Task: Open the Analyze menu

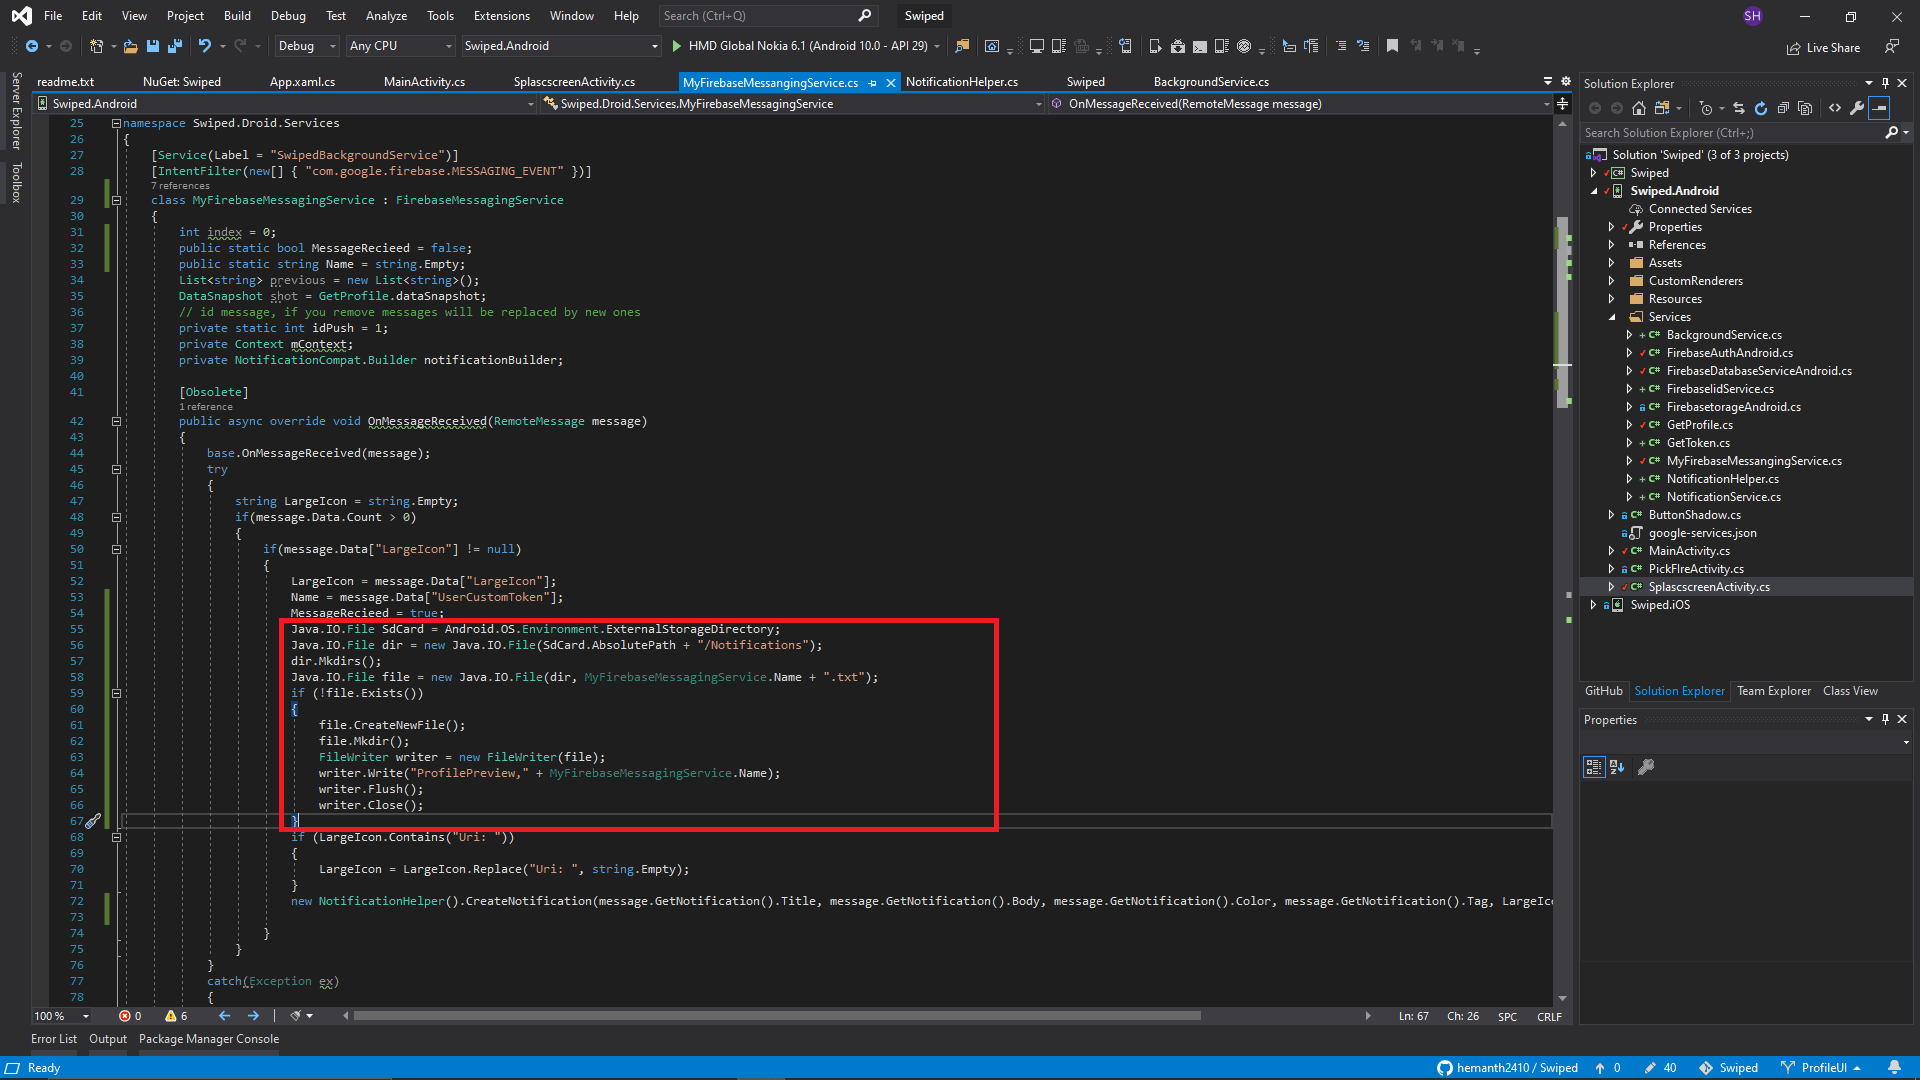Action: point(385,15)
